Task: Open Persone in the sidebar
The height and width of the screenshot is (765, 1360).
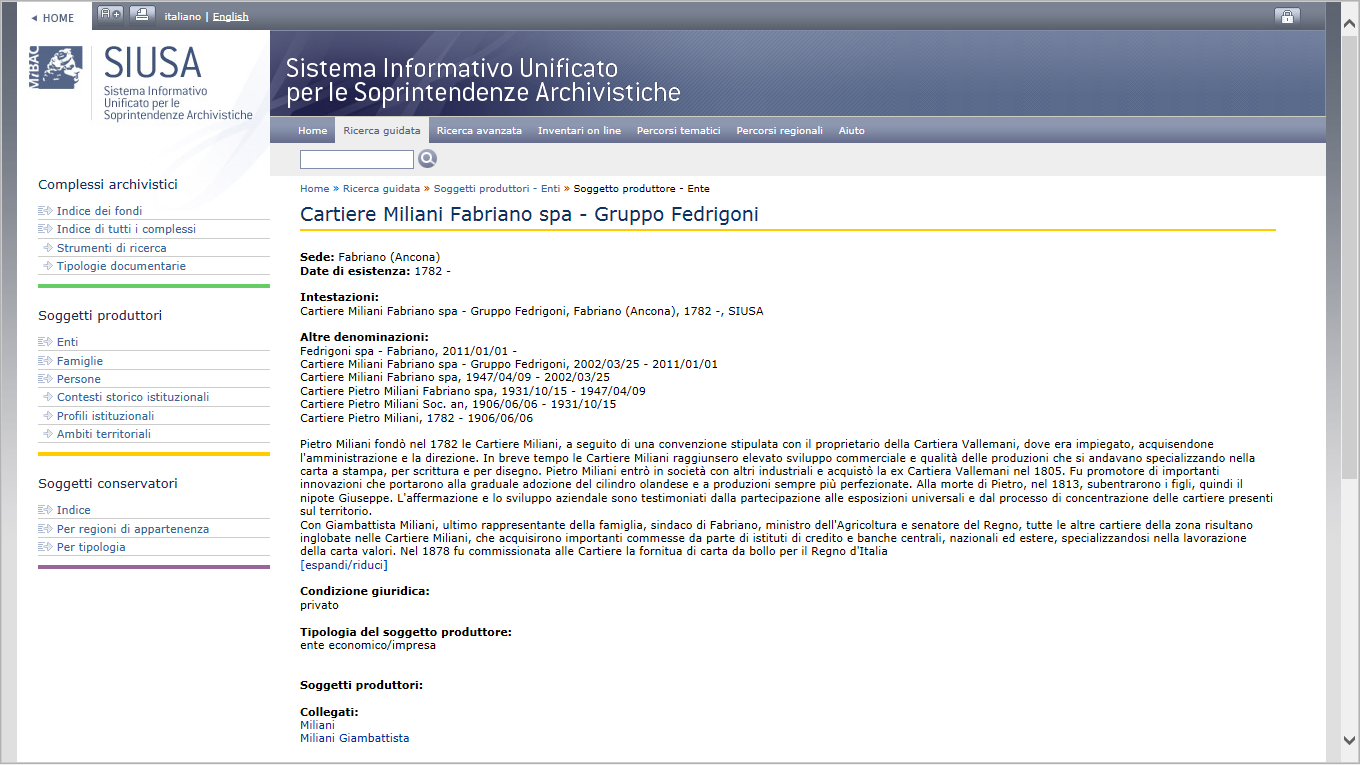Action: coord(79,379)
